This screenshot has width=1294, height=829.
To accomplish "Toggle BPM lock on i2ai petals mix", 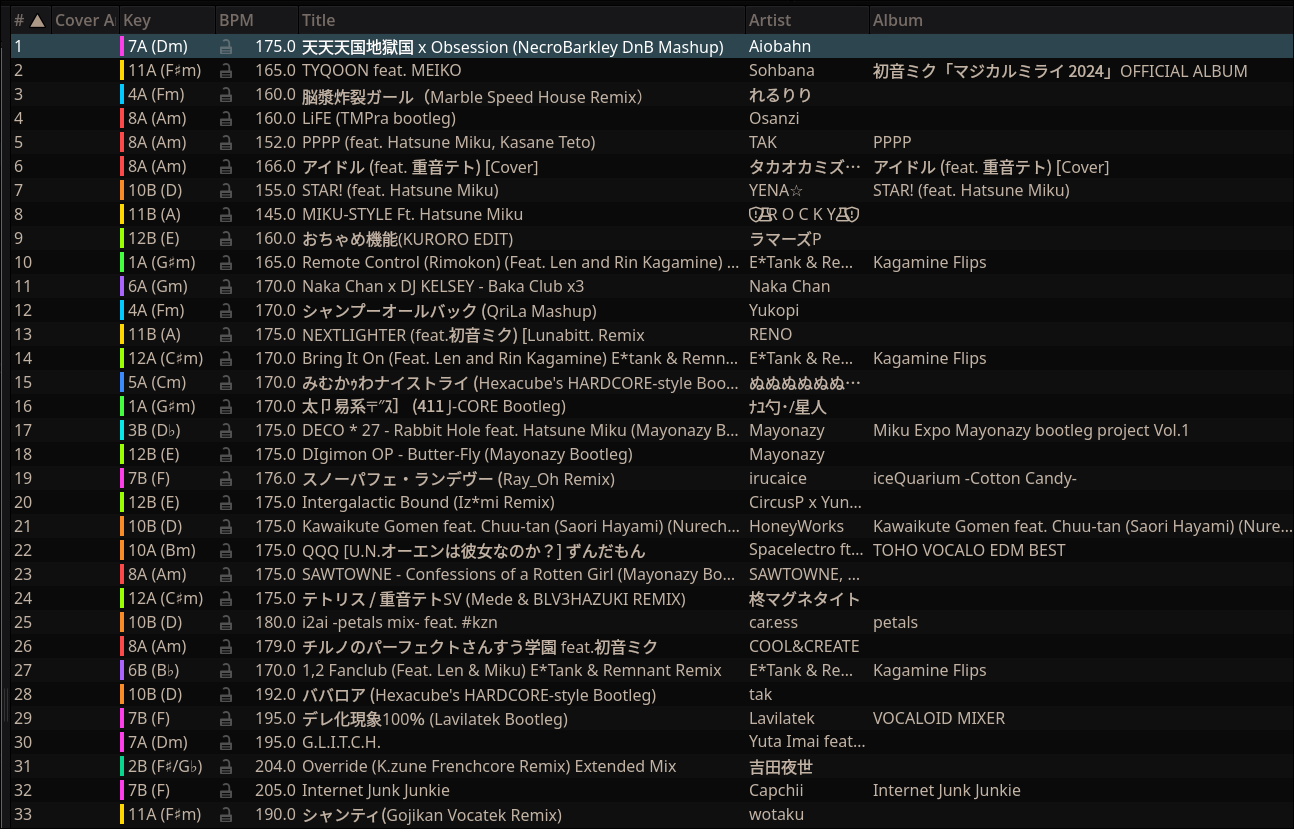I will [226, 623].
